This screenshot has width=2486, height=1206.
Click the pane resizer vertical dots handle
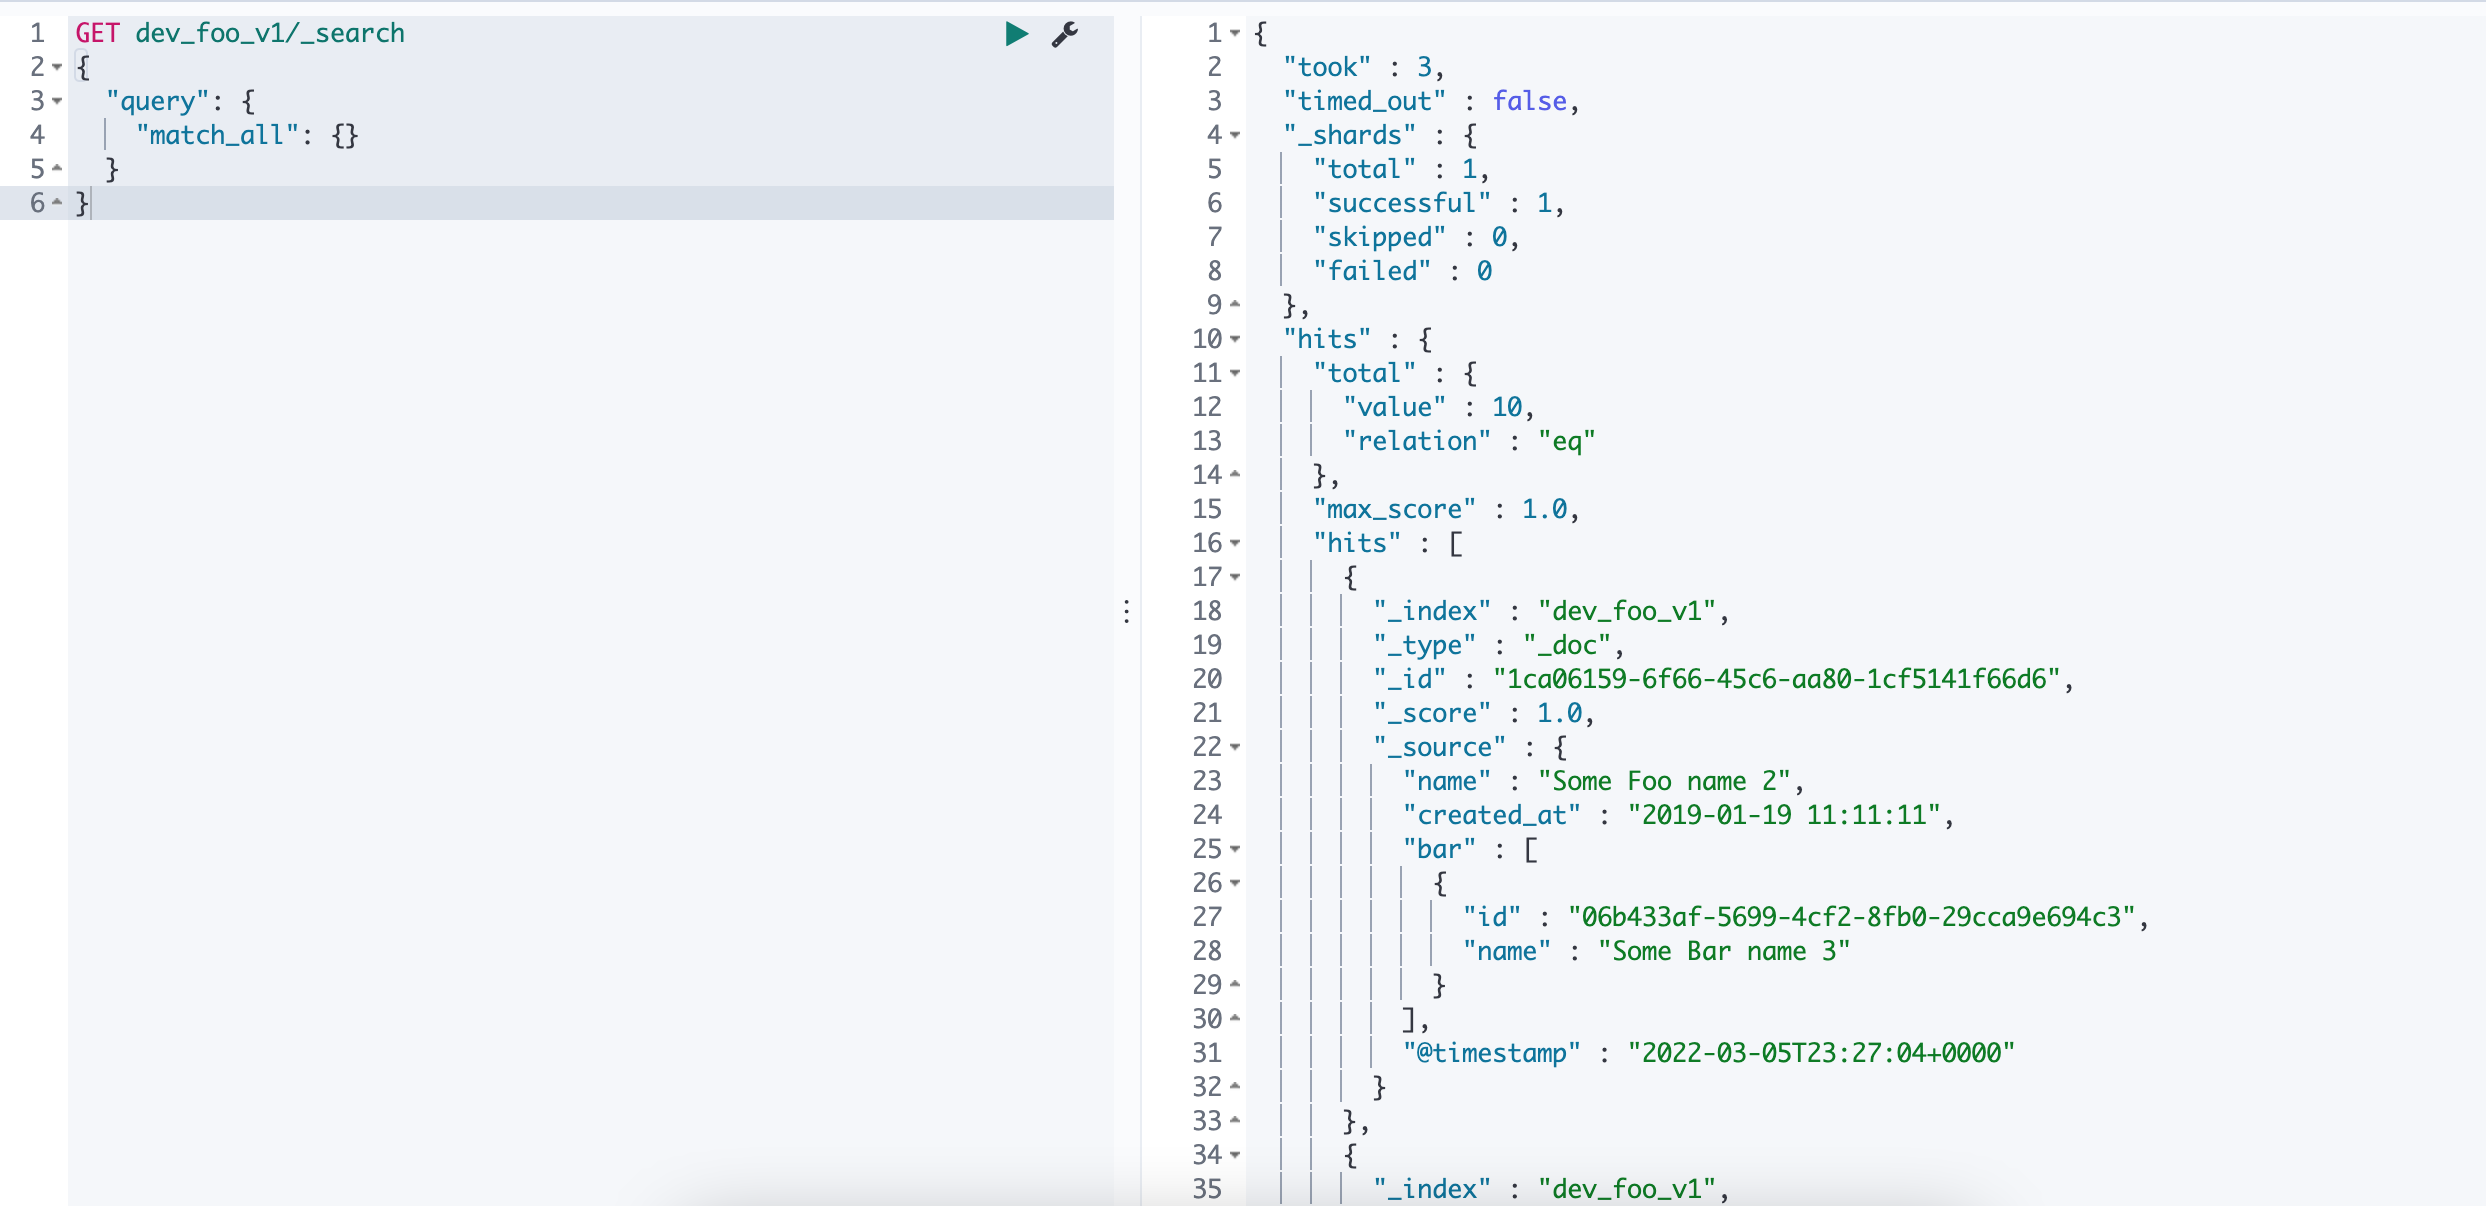(x=1127, y=612)
